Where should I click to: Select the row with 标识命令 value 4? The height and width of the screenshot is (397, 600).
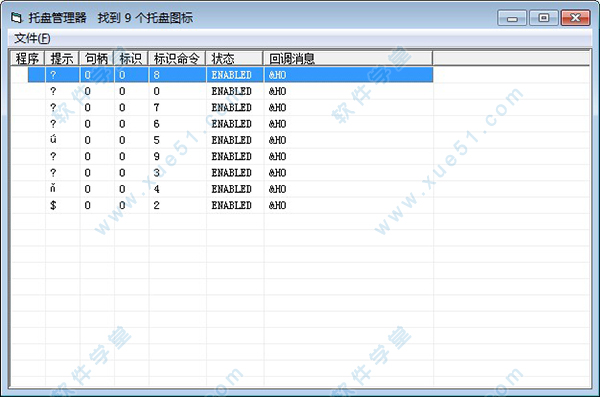point(230,189)
